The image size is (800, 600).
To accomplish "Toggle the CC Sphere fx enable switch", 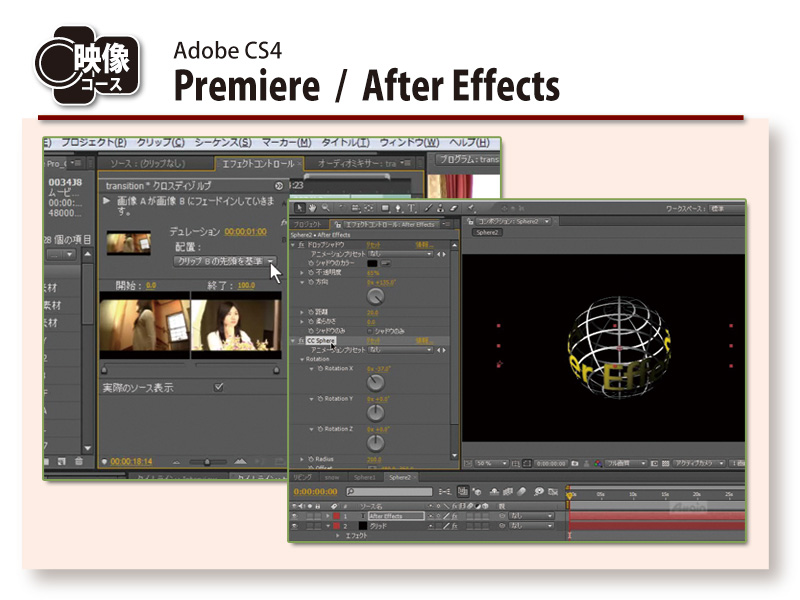I will click(x=301, y=341).
